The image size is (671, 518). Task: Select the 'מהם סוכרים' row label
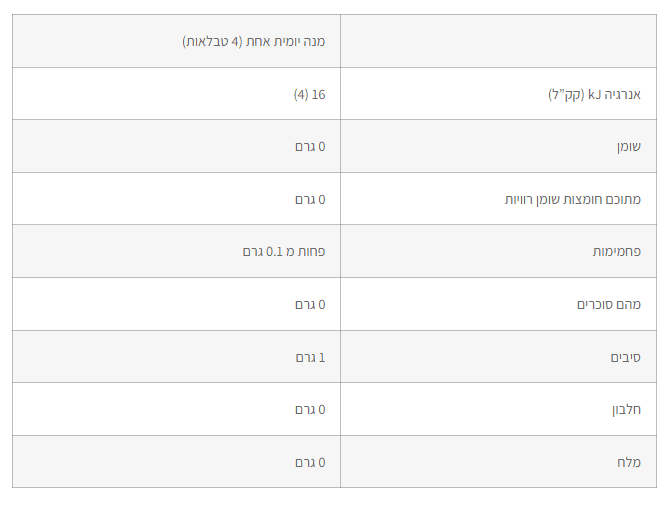pos(608,305)
